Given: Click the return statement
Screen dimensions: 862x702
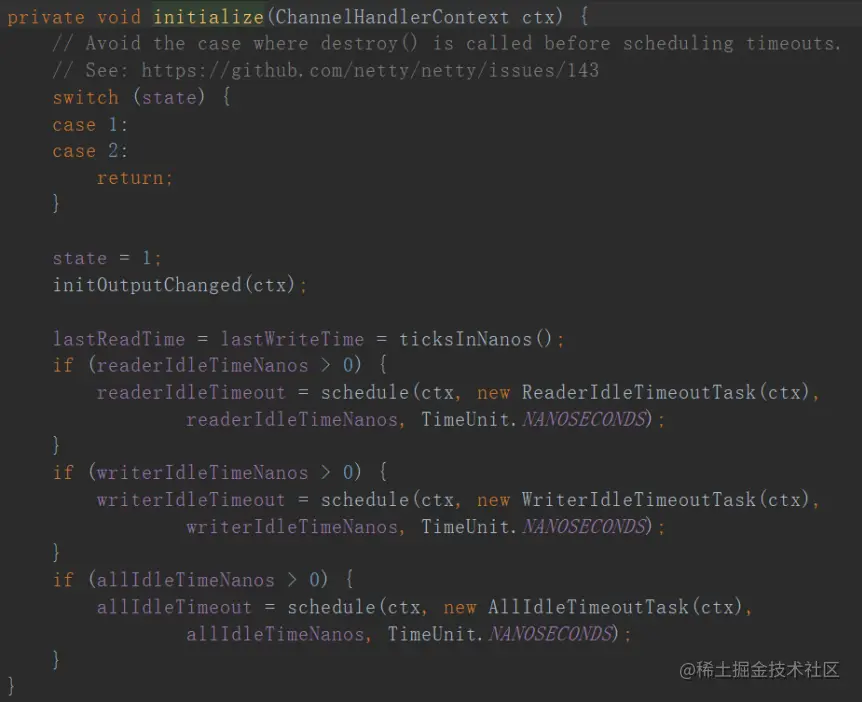Looking at the screenshot, I should pos(135,178).
